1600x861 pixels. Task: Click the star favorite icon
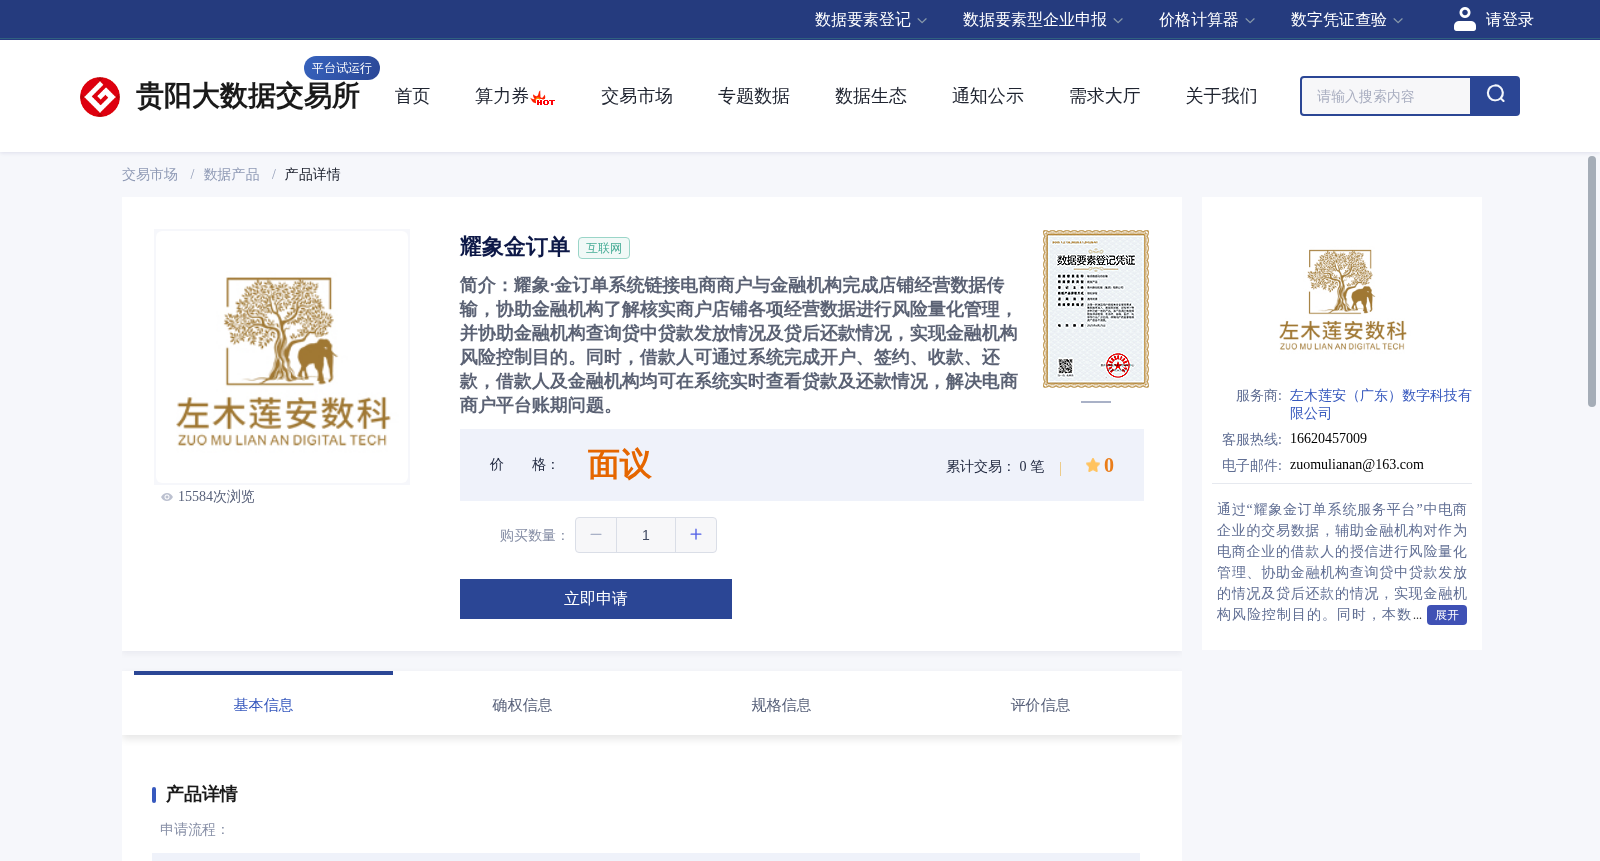pyautogui.click(x=1093, y=465)
